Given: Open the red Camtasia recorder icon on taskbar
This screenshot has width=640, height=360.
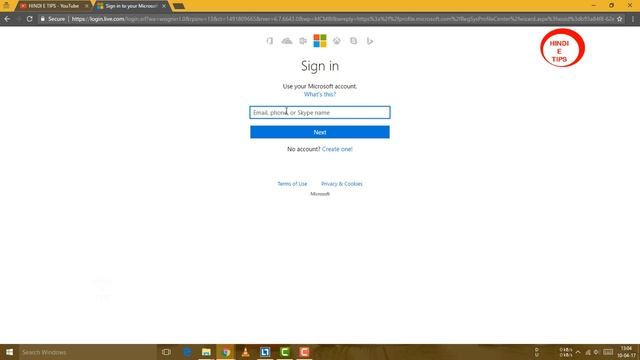Looking at the screenshot, I should [304, 352].
